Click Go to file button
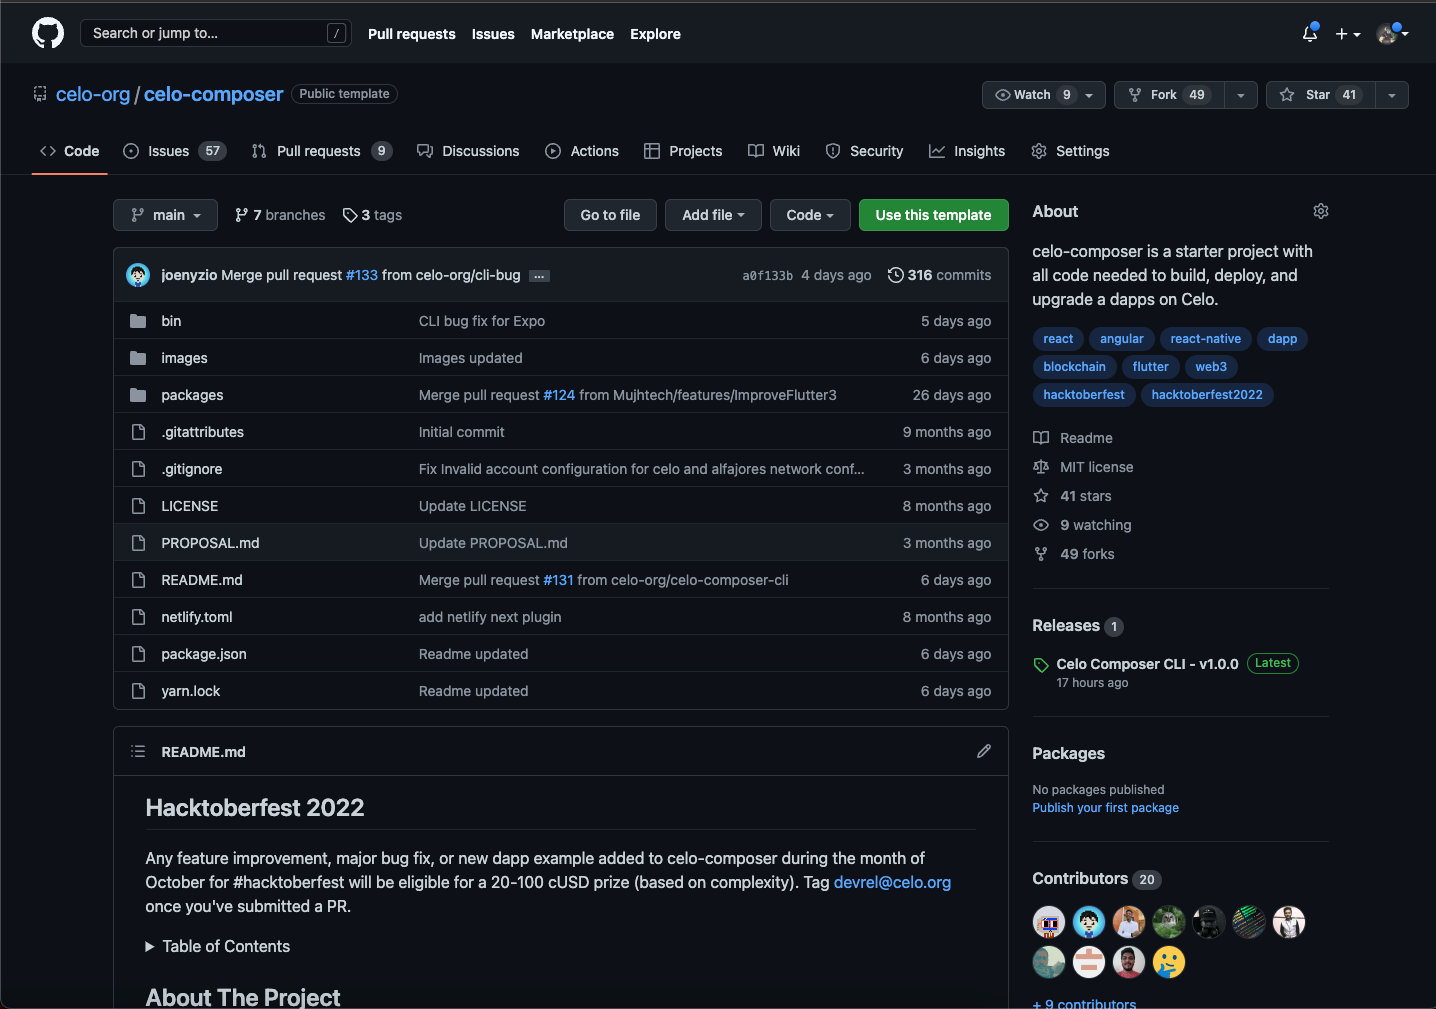Screen dimensions: 1436x1009 [x=610, y=215]
